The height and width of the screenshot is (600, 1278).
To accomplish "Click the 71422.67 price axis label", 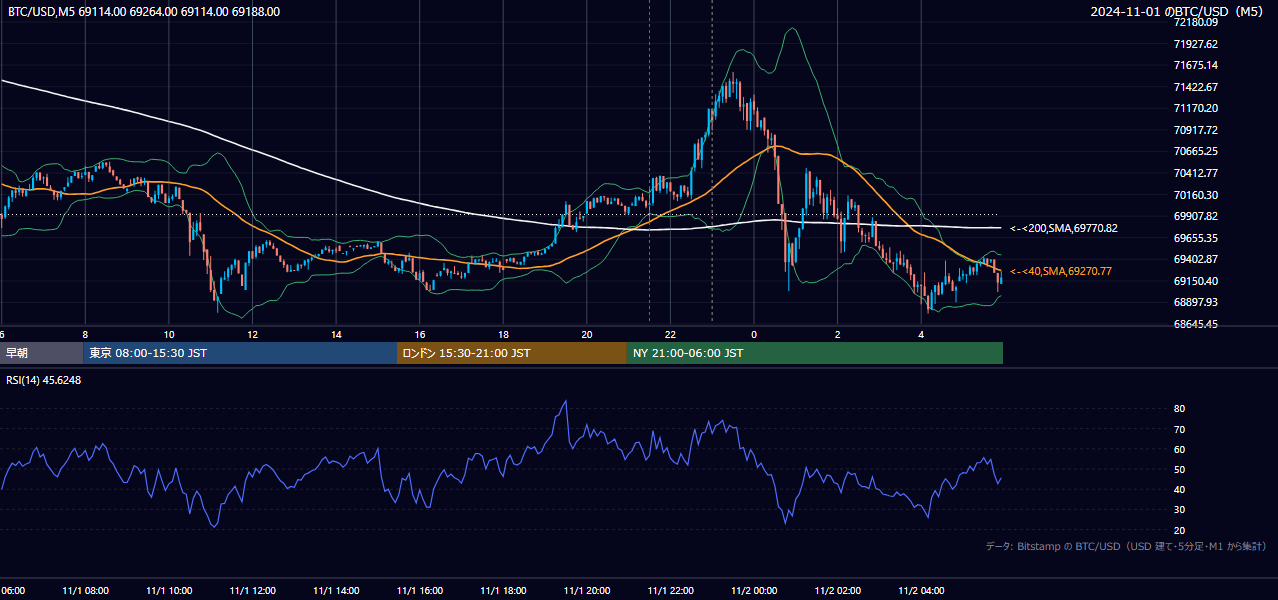I will 1195,87.
